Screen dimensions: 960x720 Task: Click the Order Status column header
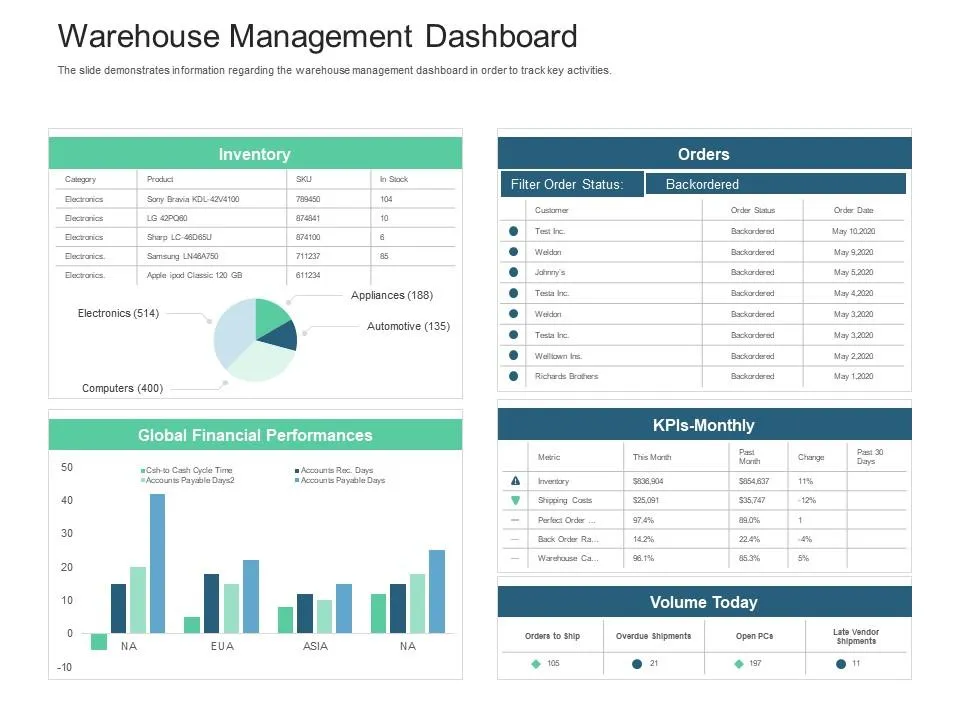click(x=752, y=210)
